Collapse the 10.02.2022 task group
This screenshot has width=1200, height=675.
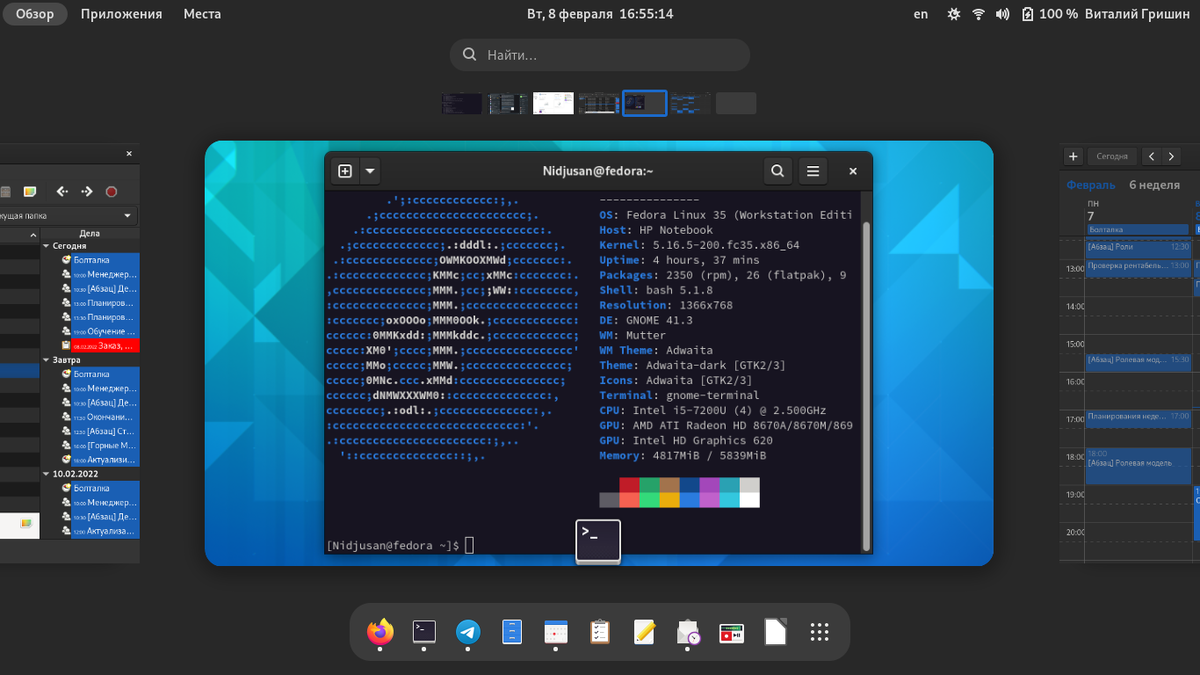click(x=46, y=474)
